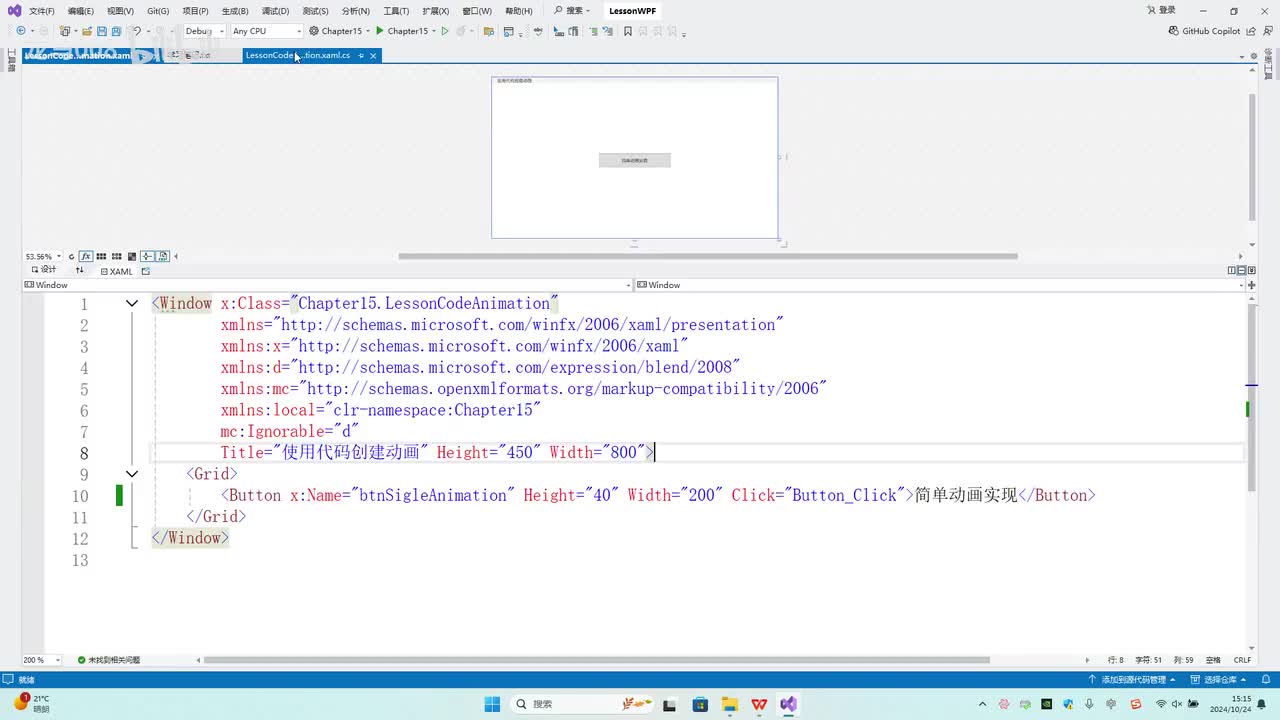Image resolution: width=1280 pixels, height=720 pixels.
Task: Switch to the 设计 design pane tab
Action: pos(44,271)
